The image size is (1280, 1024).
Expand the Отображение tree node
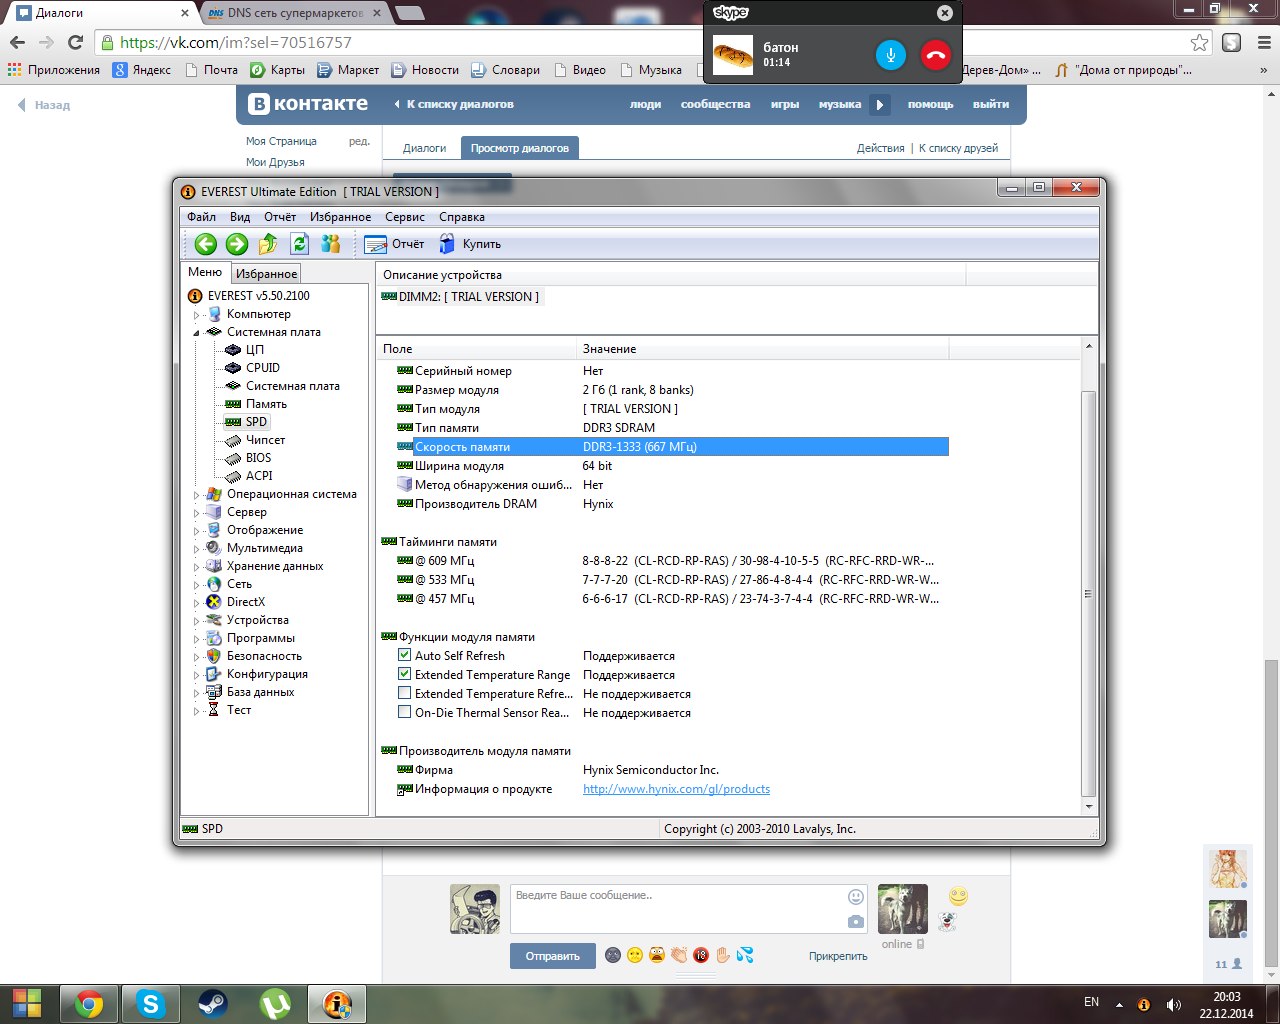point(197,531)
